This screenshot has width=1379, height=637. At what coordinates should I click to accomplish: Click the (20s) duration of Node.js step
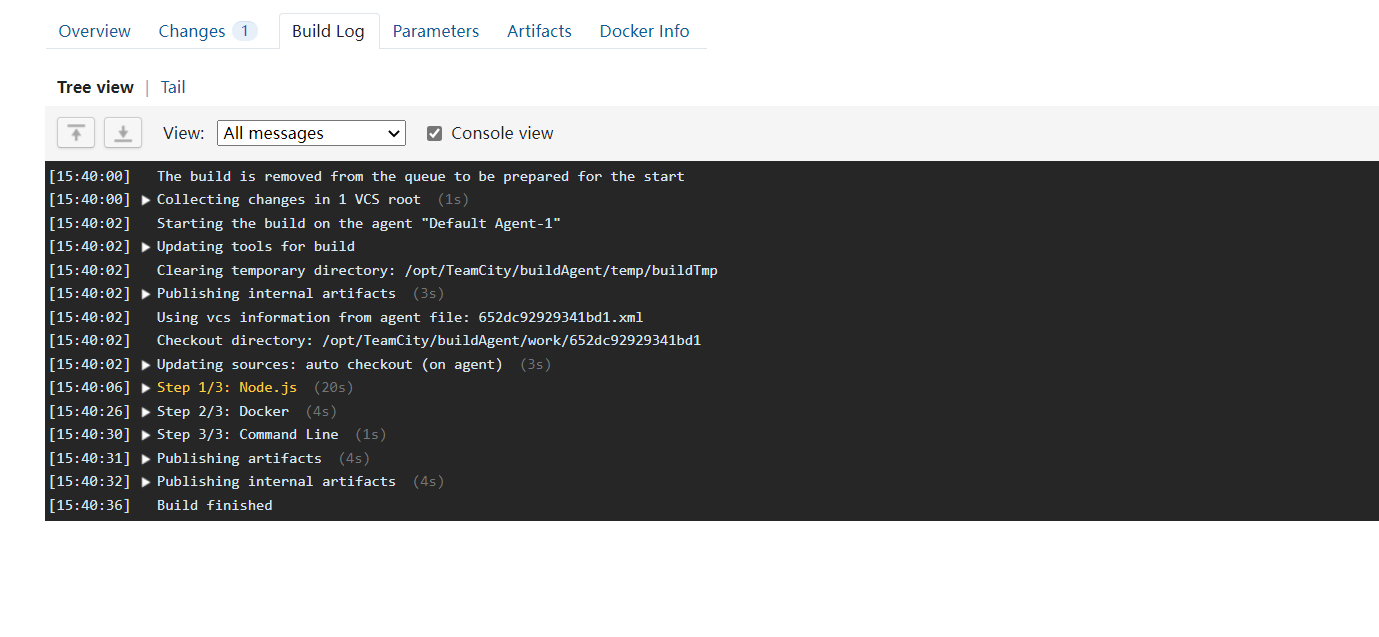click(x=333, y=388)
